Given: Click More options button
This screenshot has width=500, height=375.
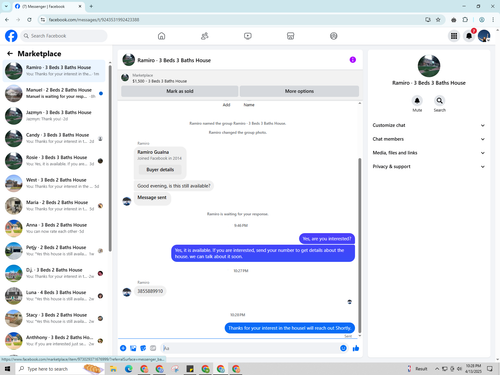Looking at the screenshot, I should [299, 91].
